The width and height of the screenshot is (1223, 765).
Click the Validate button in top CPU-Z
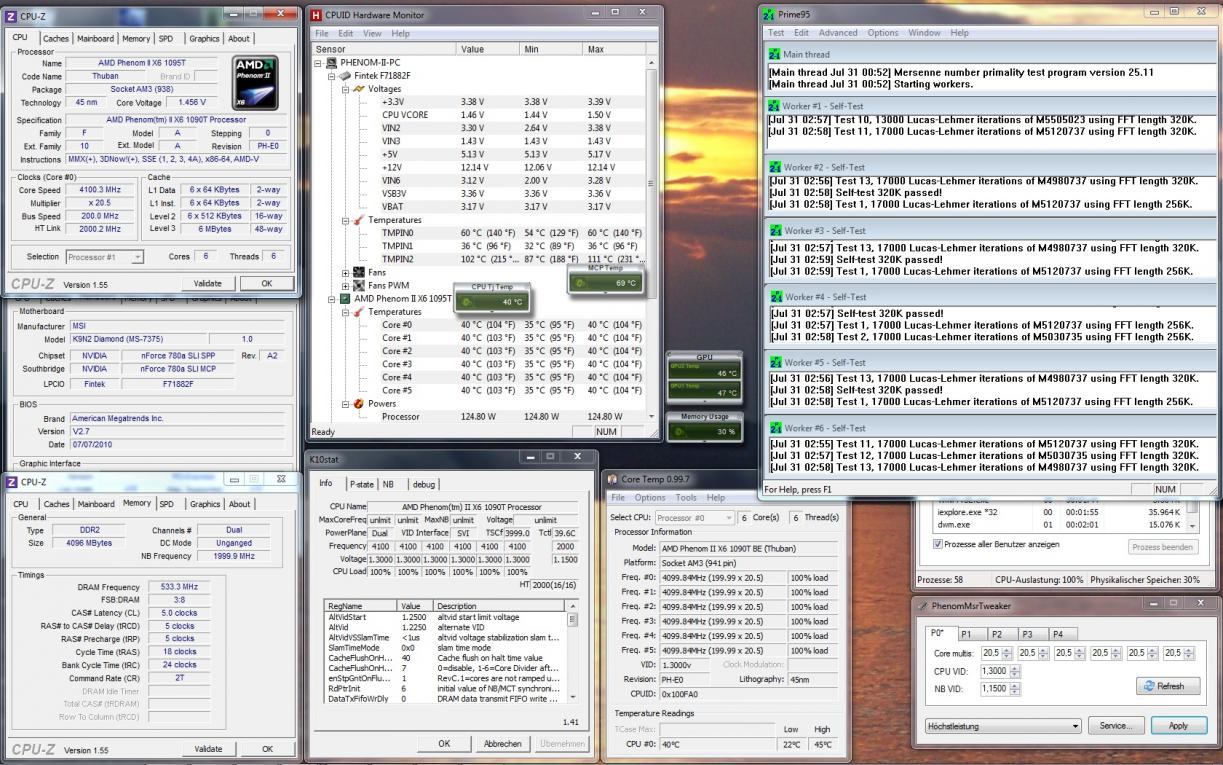pyautogui.click(x=207, y=283)
